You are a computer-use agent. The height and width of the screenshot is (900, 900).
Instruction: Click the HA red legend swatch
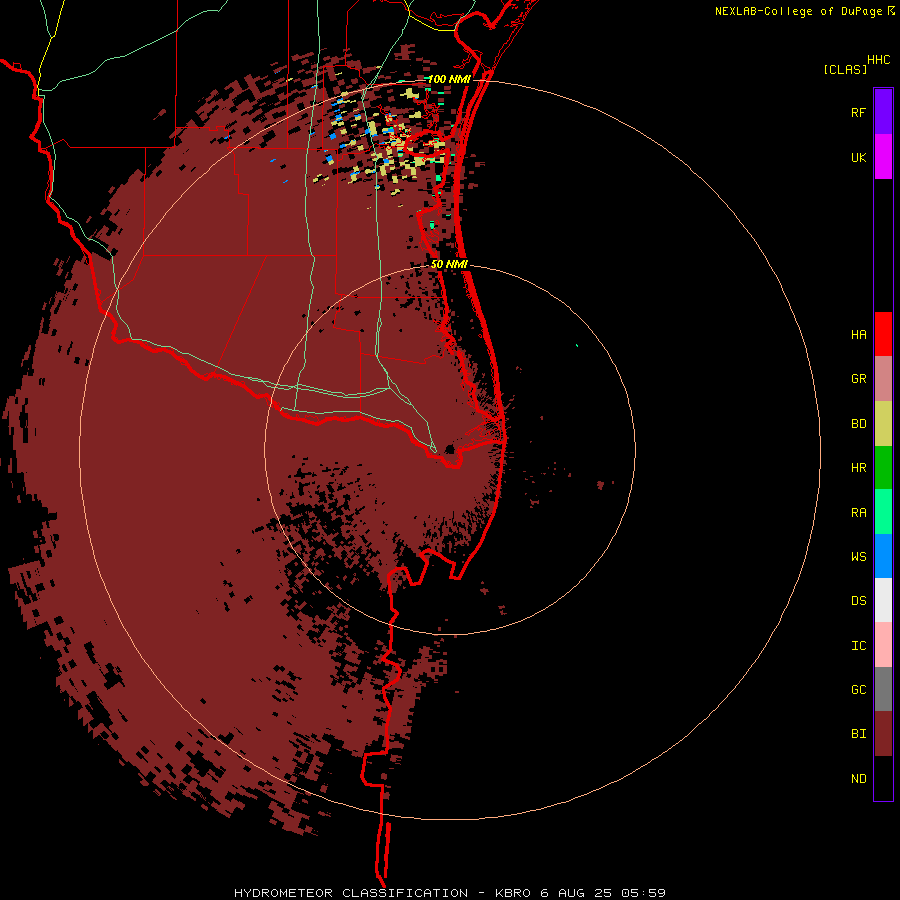(883, 334)
